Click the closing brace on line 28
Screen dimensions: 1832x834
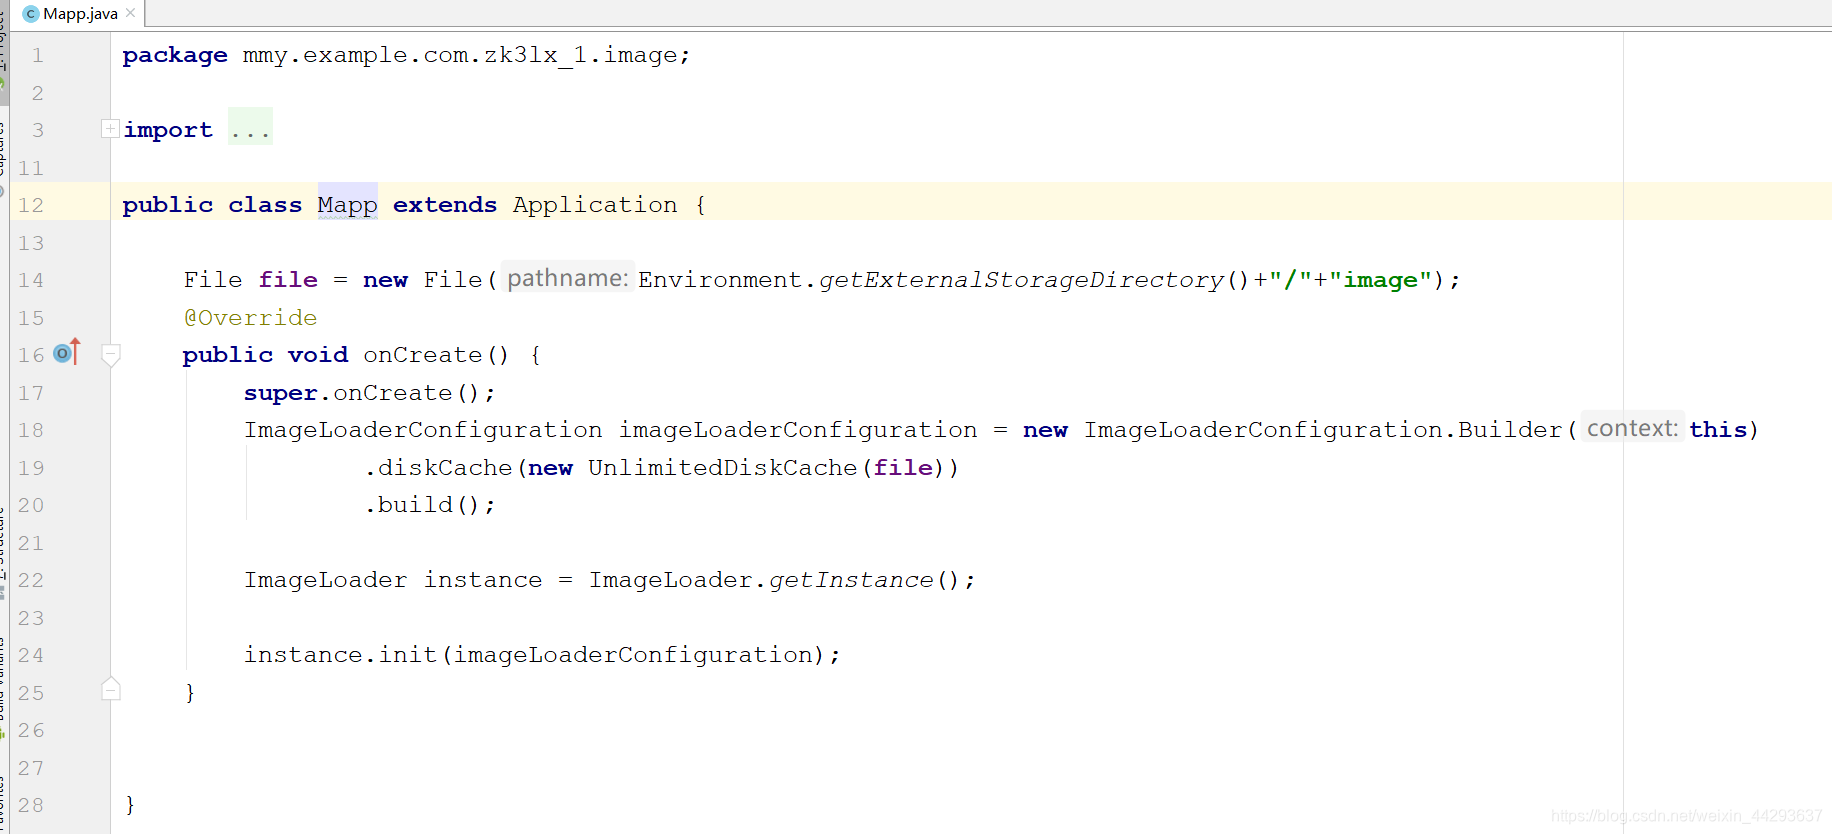point(130,805)
